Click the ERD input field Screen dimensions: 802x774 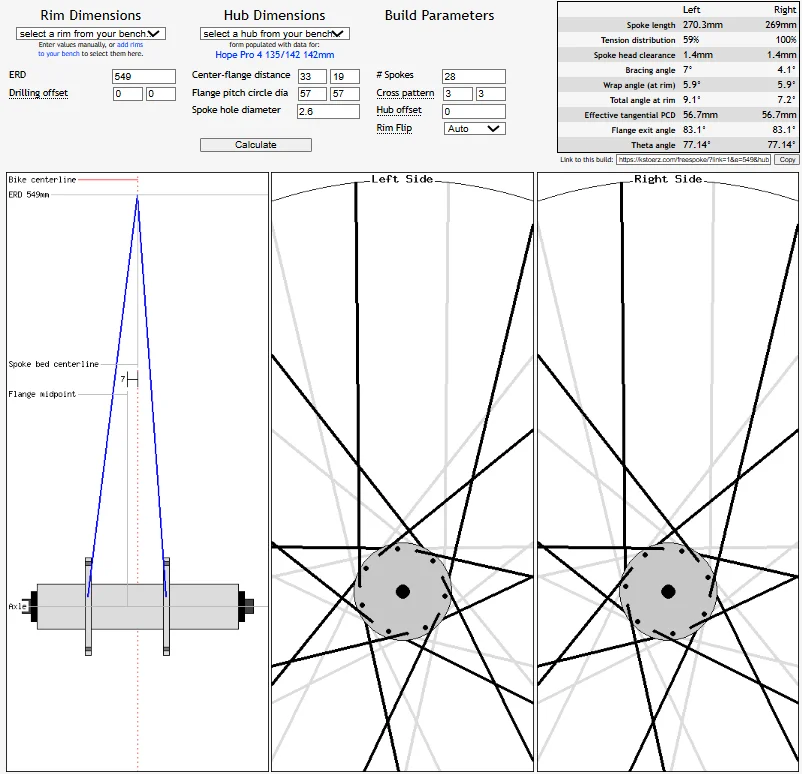coord(144,77)
